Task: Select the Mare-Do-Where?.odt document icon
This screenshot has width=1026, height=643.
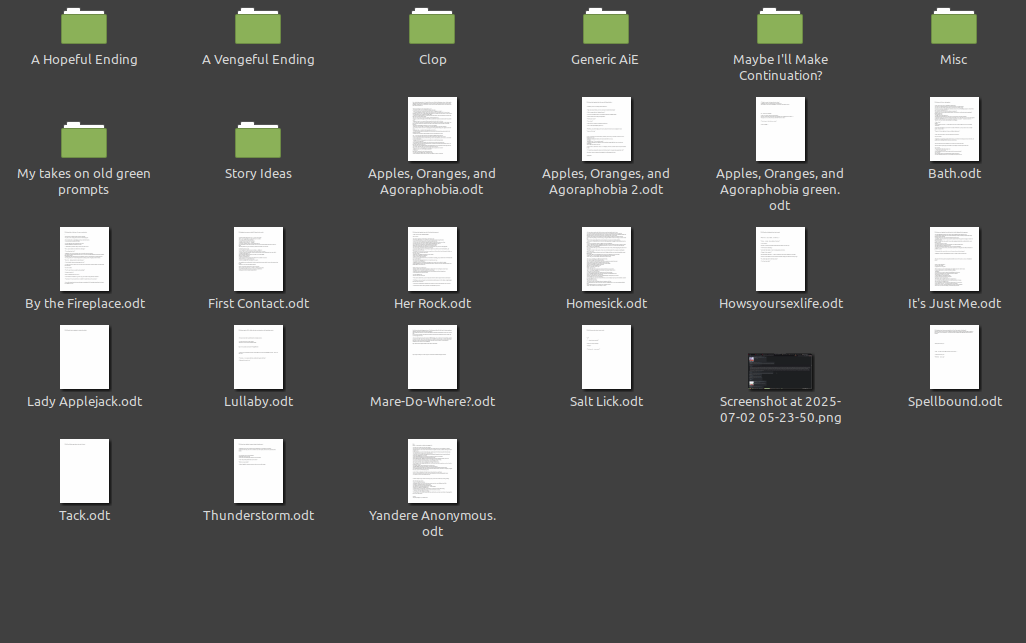Action: 433,357
